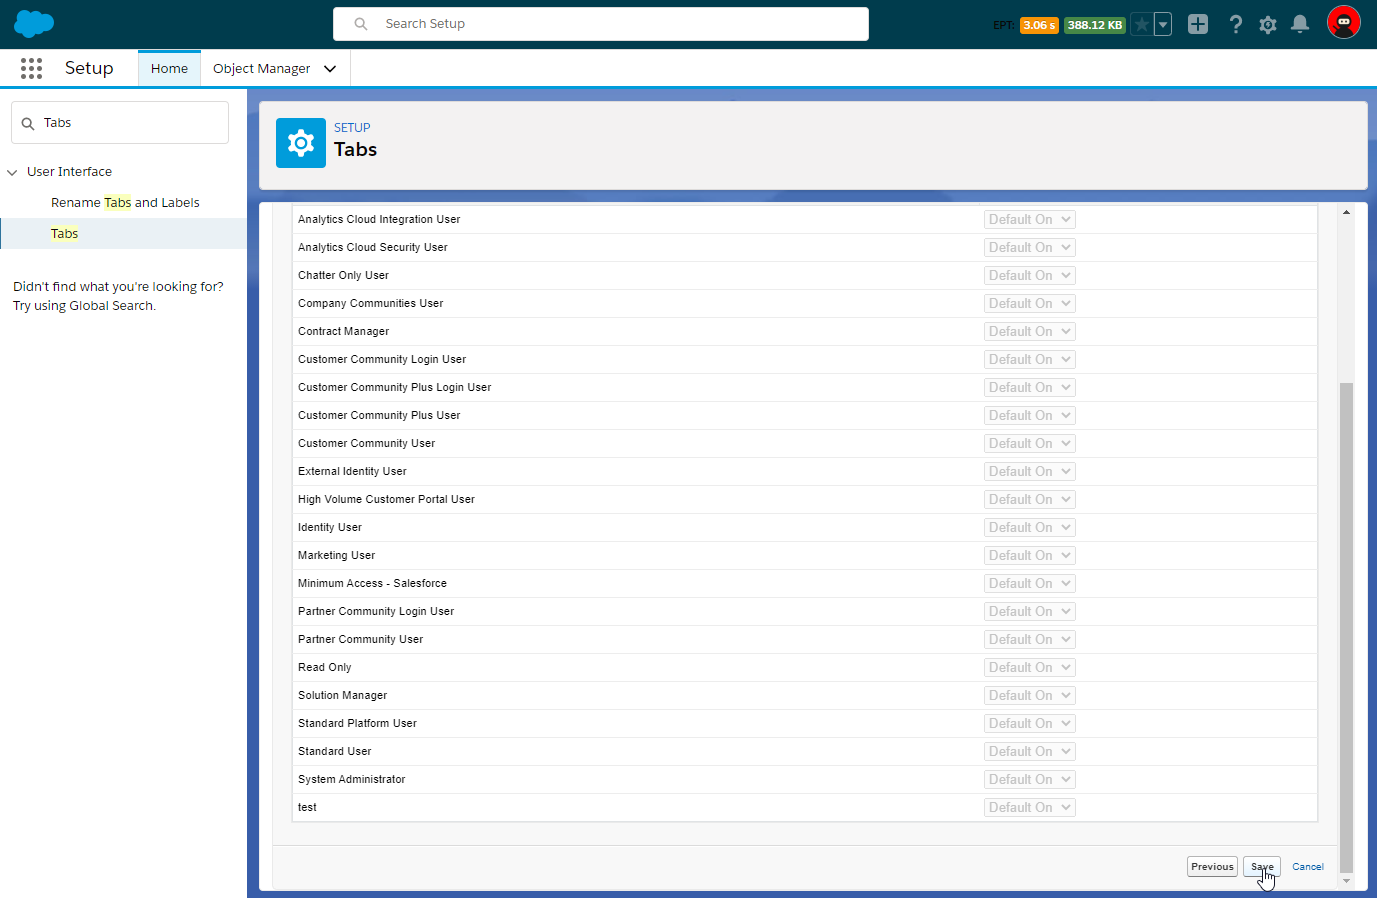Expand the Object Manager chevron menu
The width and height of the screenshot is (1377, 898).
click(x=330, y=69)
